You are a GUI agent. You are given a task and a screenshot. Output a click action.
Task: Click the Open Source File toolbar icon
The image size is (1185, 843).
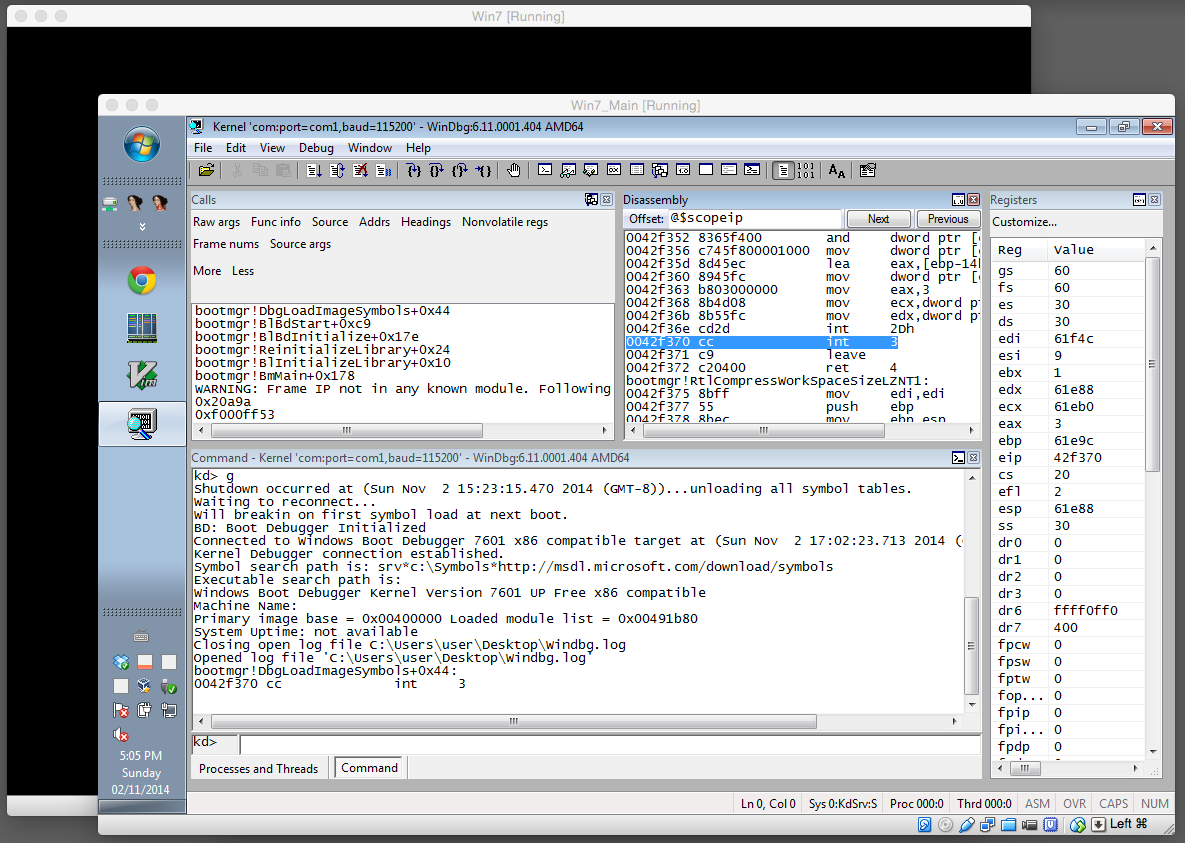pos(206,170)
